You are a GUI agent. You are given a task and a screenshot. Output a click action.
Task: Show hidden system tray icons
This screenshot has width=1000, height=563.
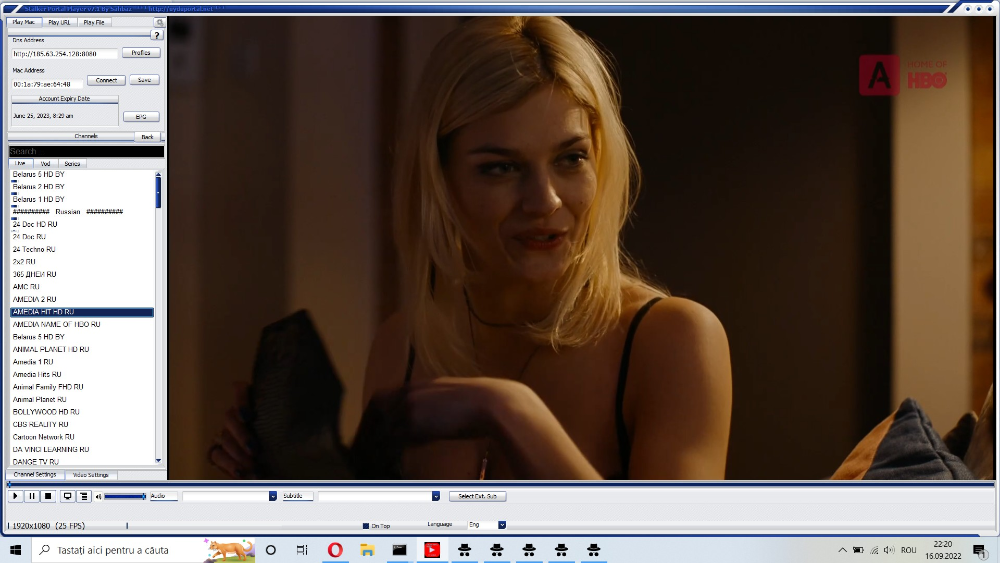tap(842, 550)
